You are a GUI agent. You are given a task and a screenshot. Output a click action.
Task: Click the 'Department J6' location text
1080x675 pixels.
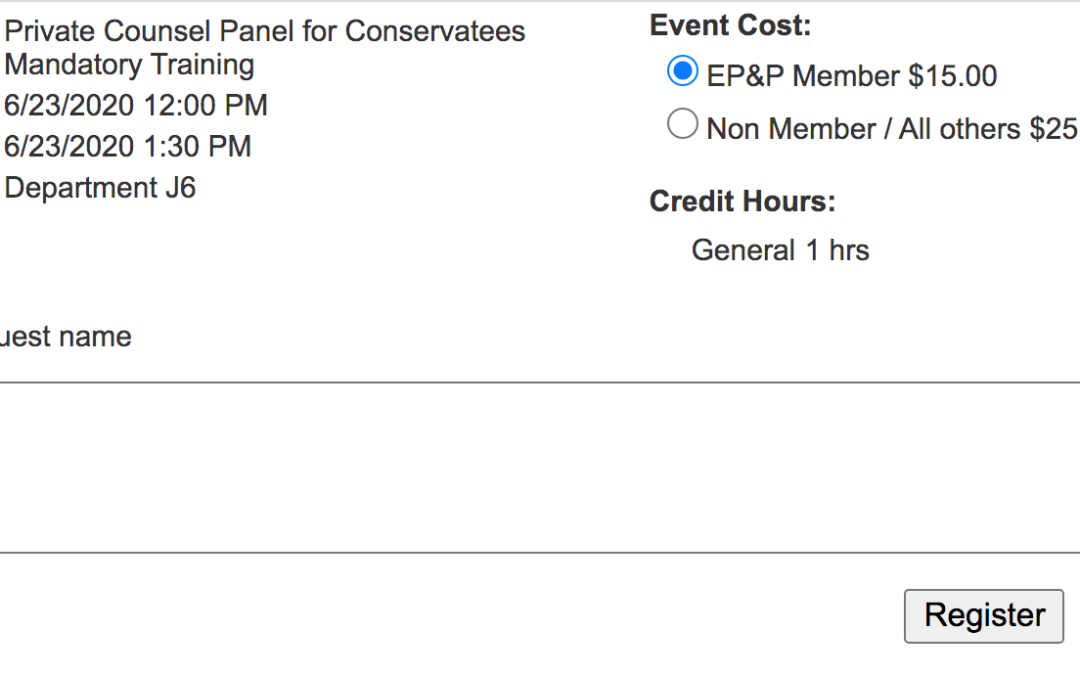[100, 188]
